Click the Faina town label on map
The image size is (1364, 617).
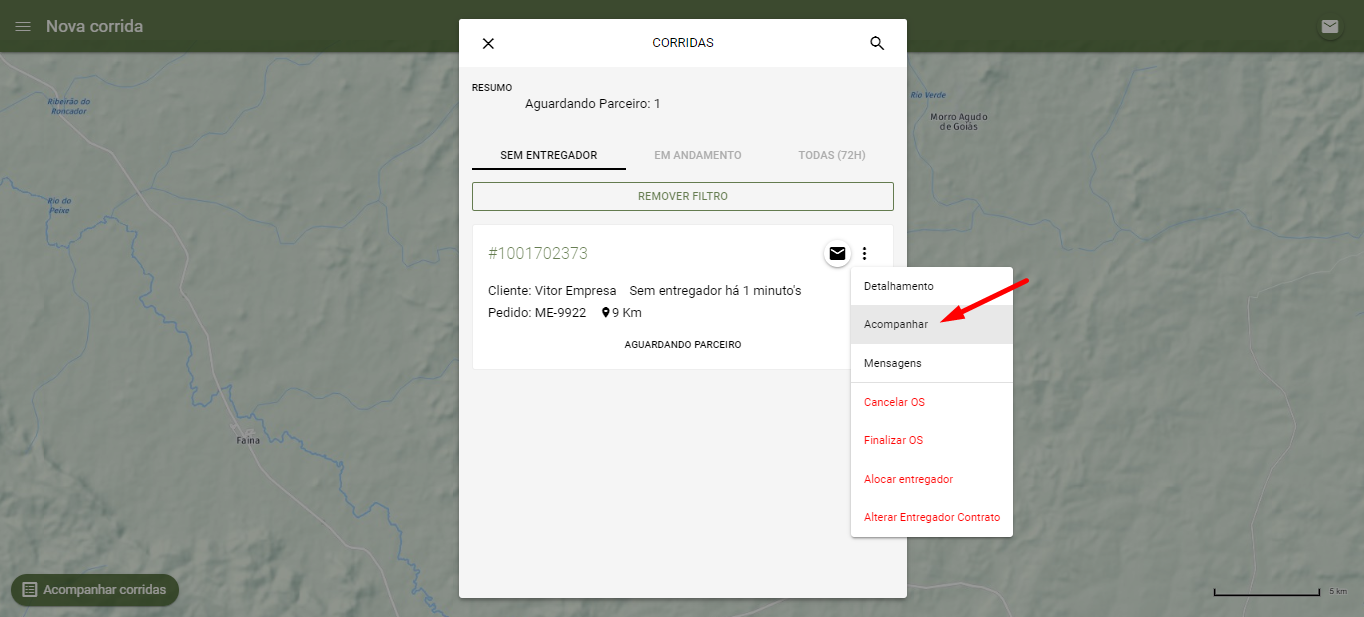tap(248, 440)
